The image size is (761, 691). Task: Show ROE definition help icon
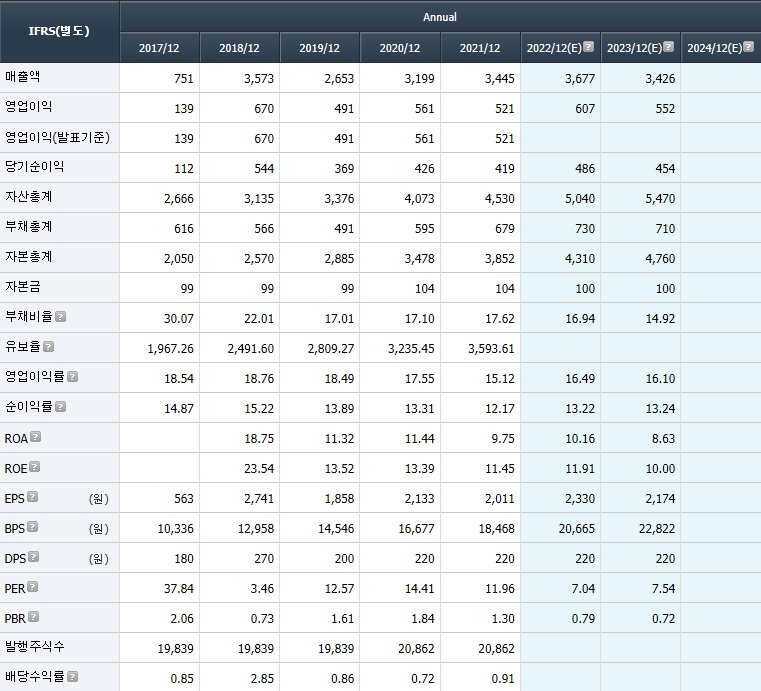click(x=34, y=467)
